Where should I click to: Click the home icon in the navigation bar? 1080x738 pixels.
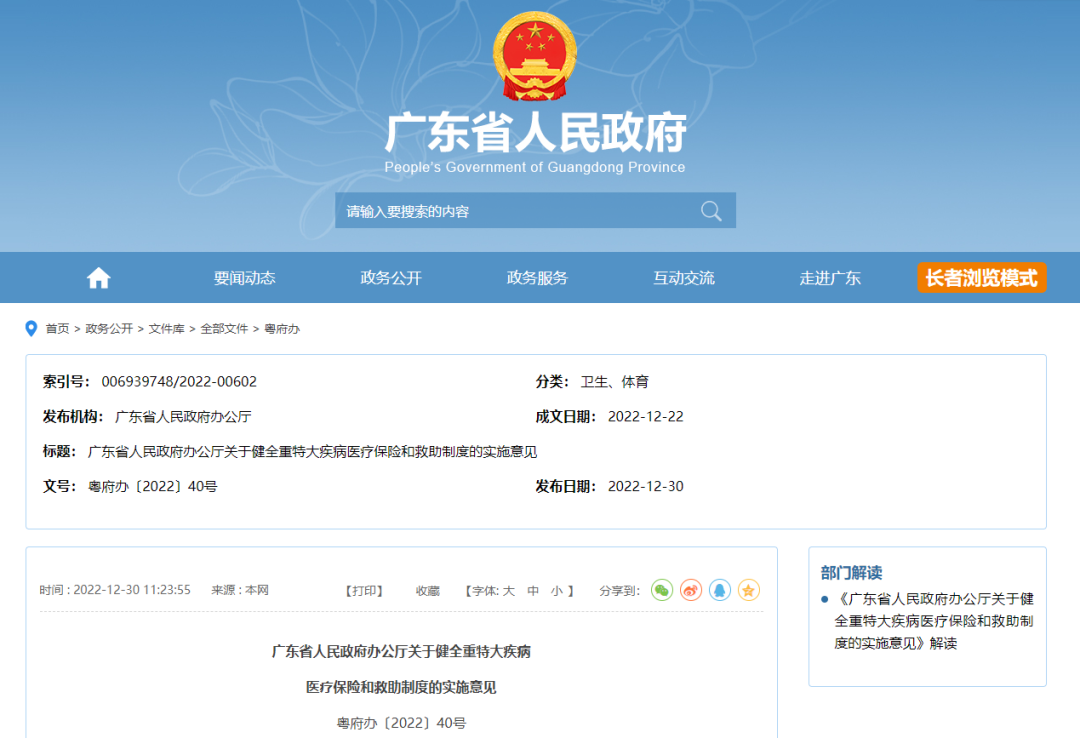(97, 277)
